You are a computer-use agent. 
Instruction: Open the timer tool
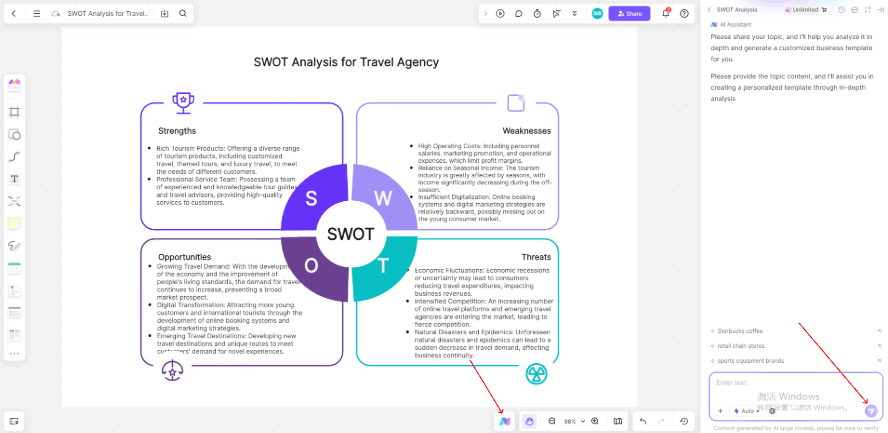click(x=537, y=14)
